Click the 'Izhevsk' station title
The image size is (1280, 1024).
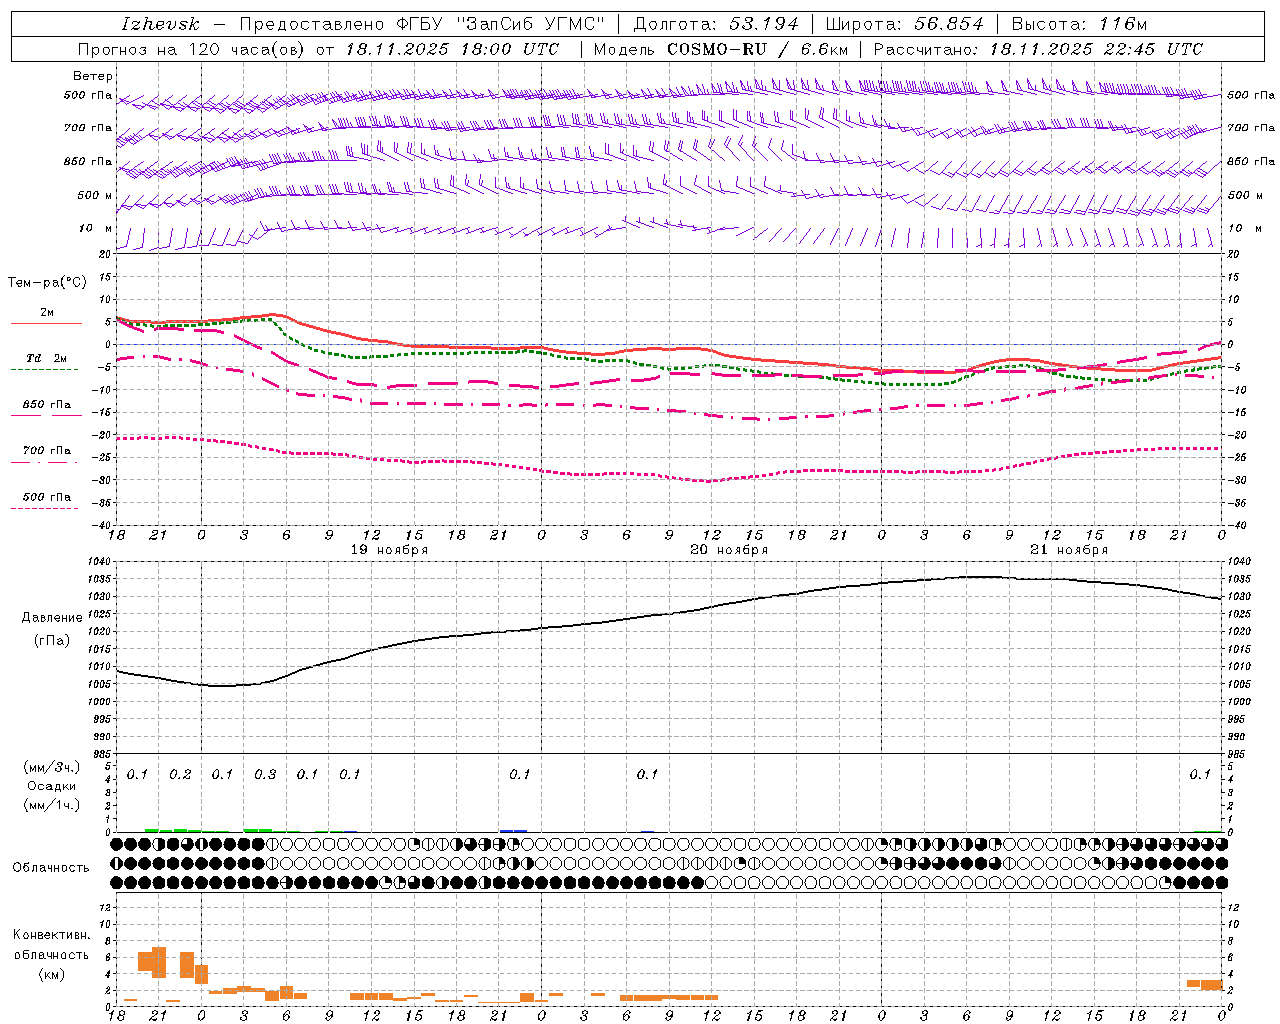tap(160, 24)
